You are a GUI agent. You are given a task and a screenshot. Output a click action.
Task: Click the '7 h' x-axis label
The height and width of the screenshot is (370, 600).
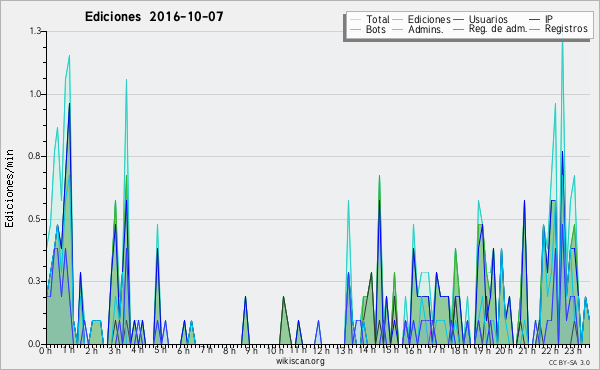207,350
